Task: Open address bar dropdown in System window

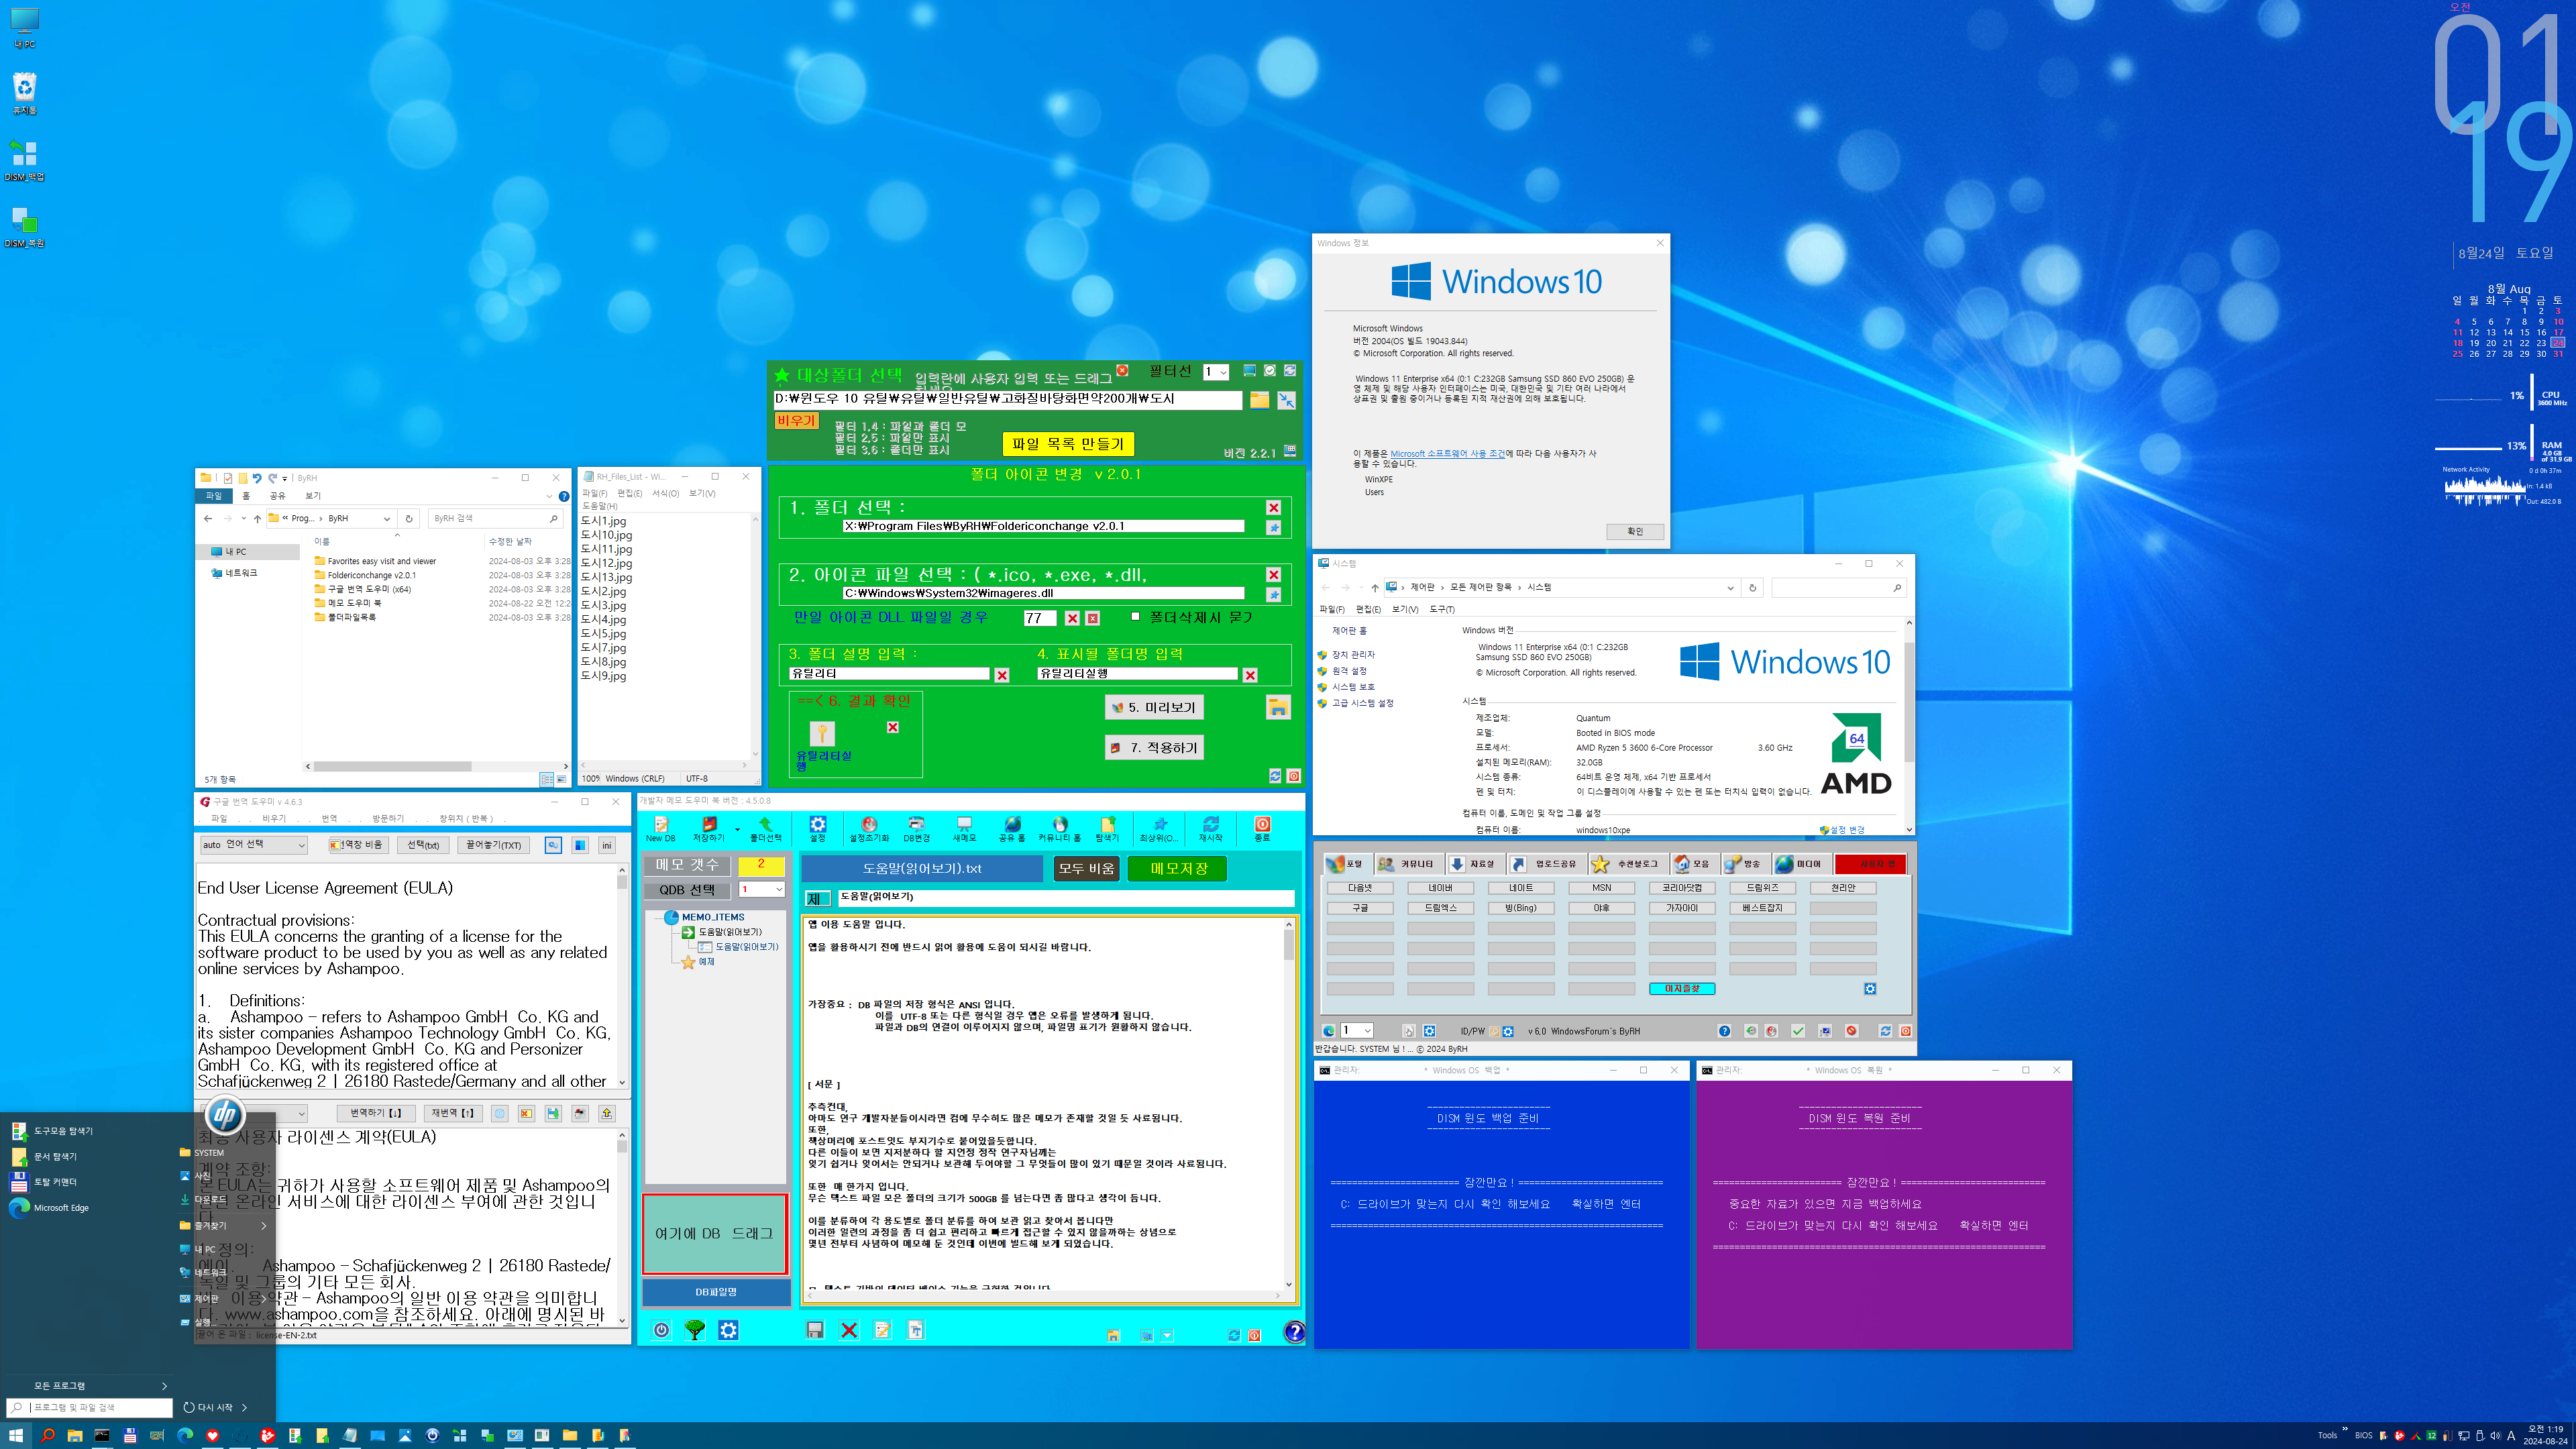Action: 1730,588
